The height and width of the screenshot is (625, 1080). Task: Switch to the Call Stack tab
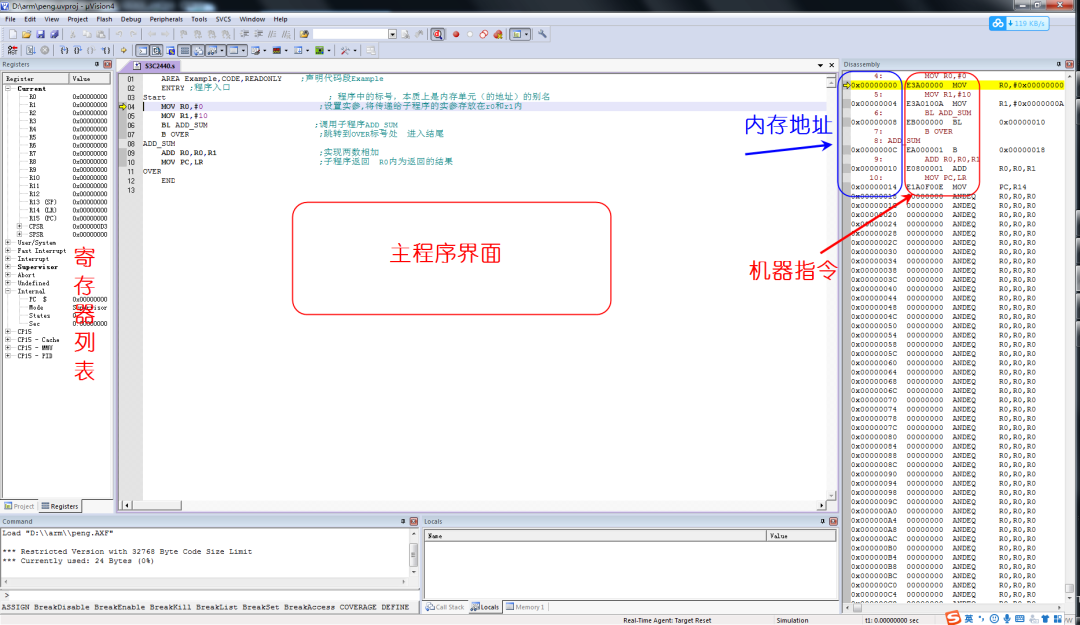pos(445,607)
